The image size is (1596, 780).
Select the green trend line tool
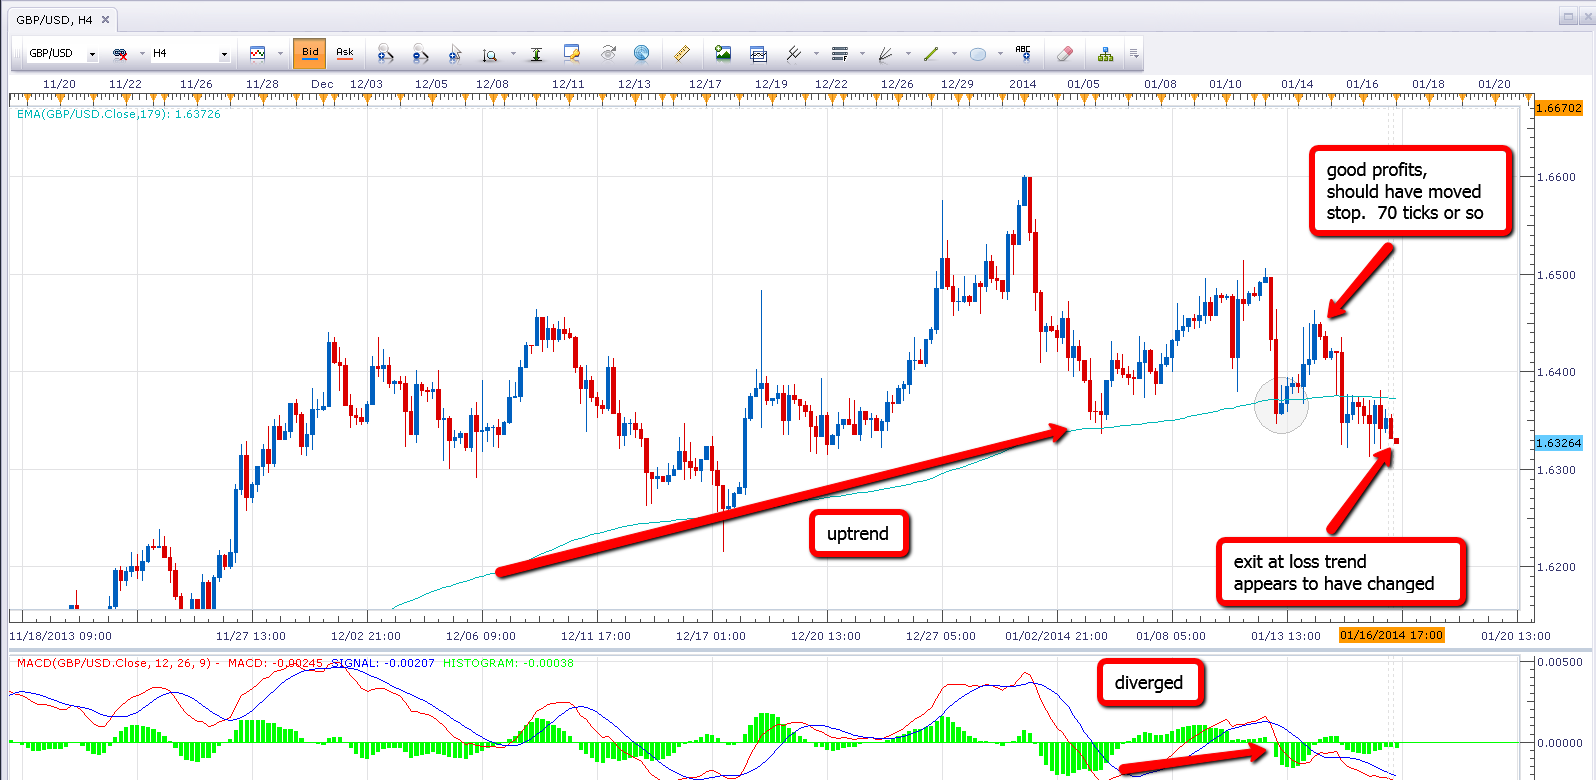pyautogui.click(x=931, y=53)
